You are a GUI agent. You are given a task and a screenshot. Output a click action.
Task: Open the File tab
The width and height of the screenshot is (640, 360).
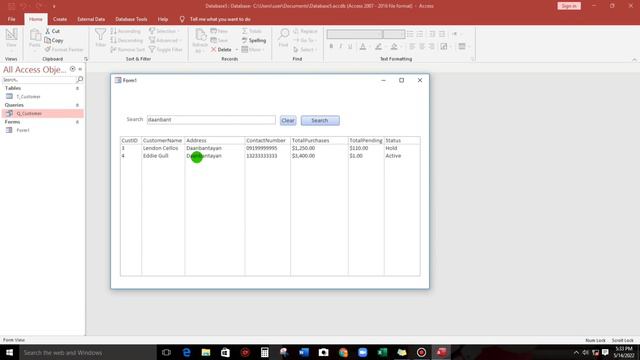(x=11, y=19)
